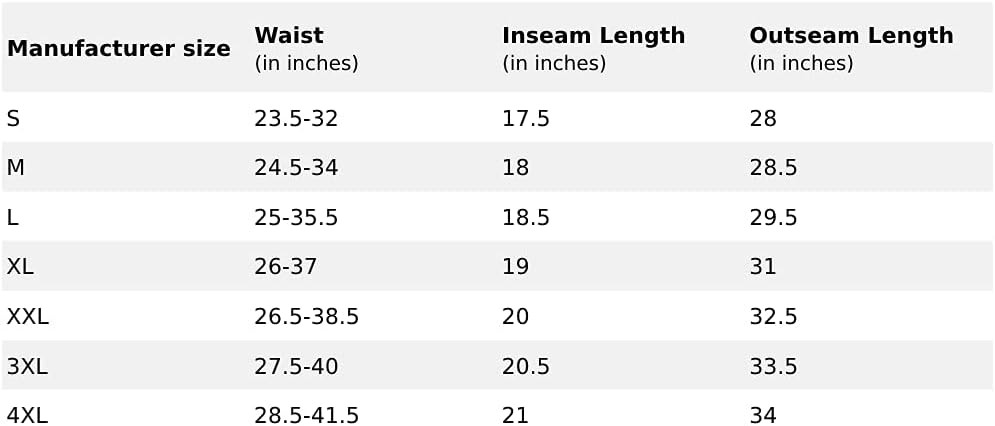Click inseam value 17.5
The image size is (995, 426).
click(526, 119)
